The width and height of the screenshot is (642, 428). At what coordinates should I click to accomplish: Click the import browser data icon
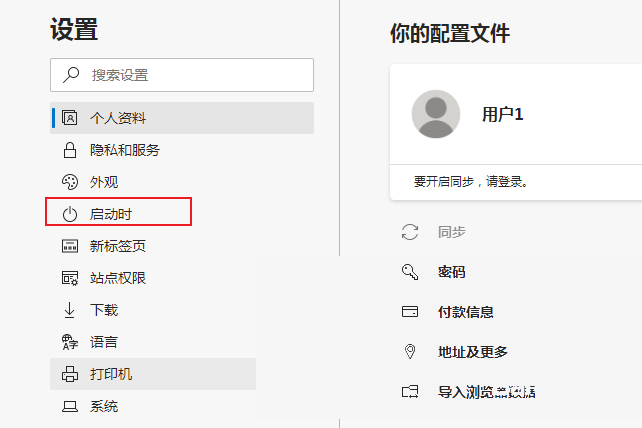(x=410, y=392)
